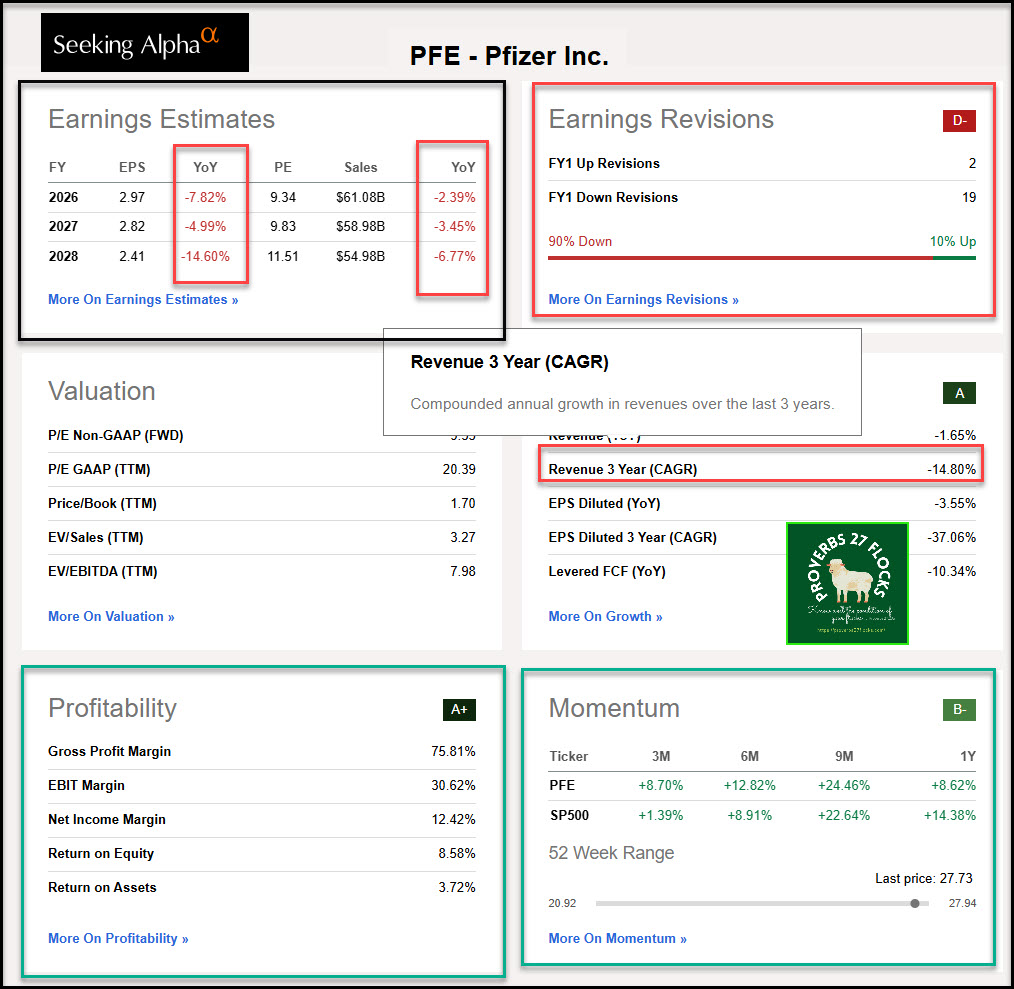Click the 52 Week Range slider marker
1014x989 pixels.
pyautogui.click(x=915, y=903)
